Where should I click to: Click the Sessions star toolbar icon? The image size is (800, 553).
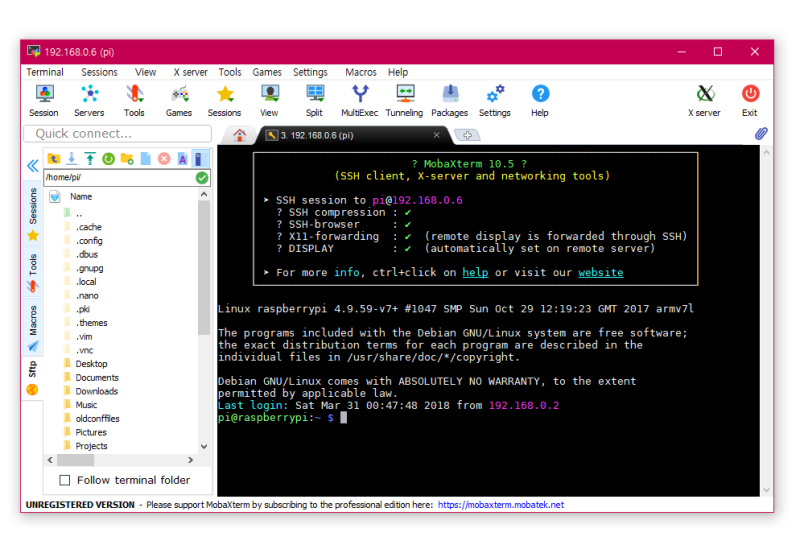[x=224, y=101]
